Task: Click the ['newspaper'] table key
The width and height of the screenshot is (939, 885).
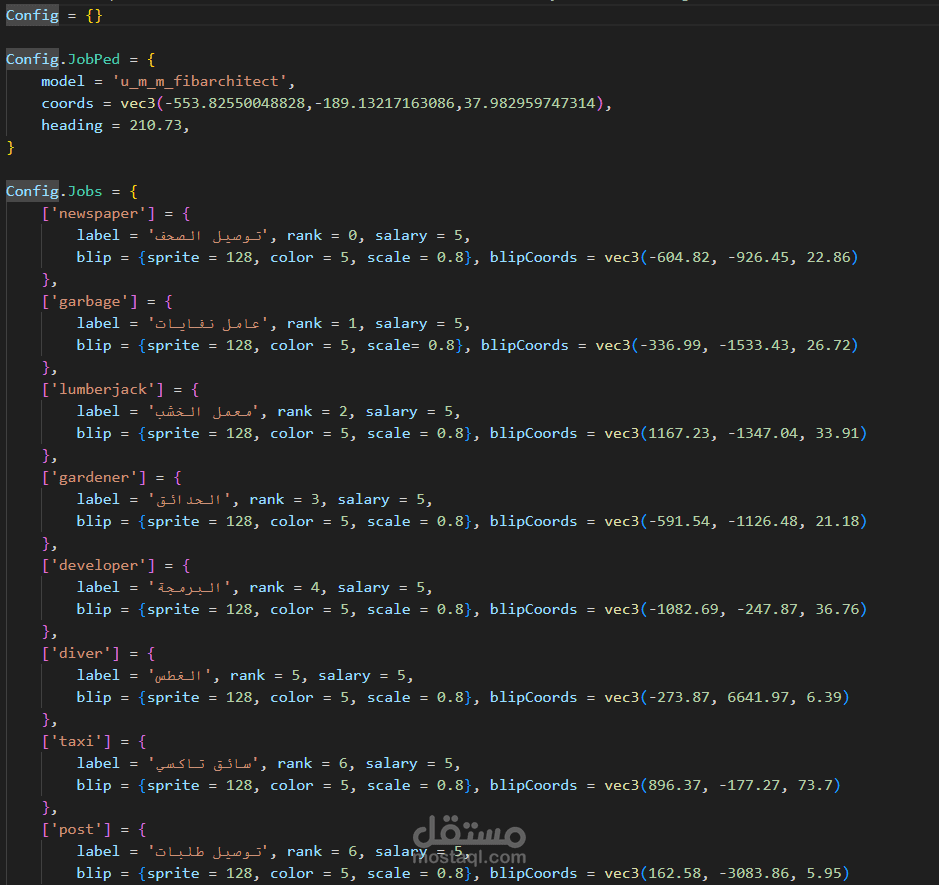Action: pos(98,214)
